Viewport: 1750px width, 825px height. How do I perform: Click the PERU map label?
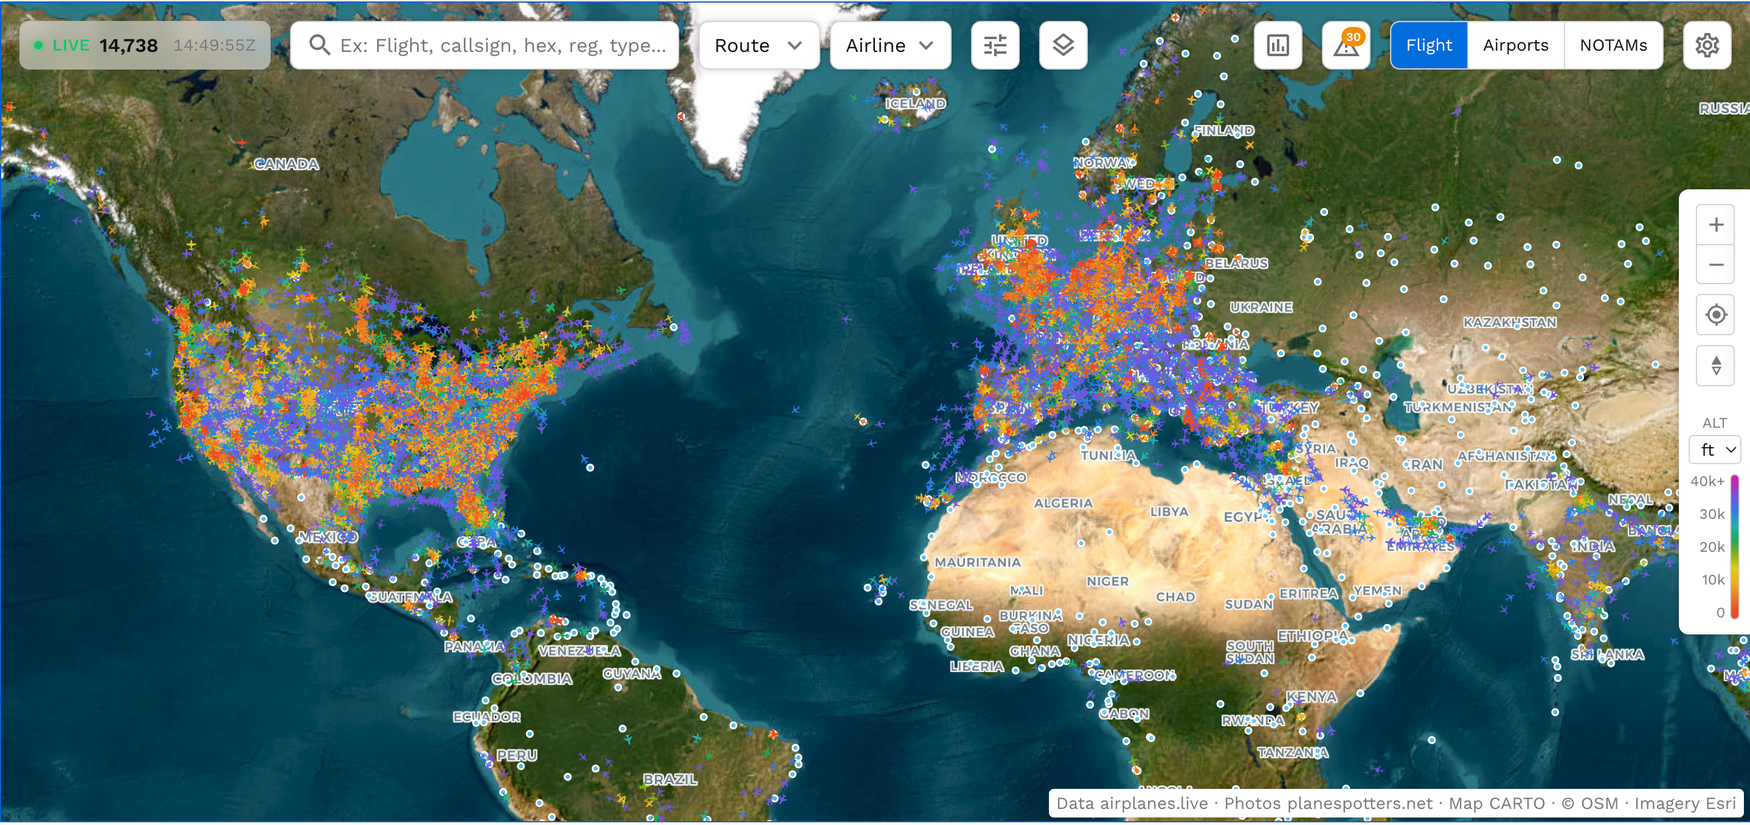point(517,755)
